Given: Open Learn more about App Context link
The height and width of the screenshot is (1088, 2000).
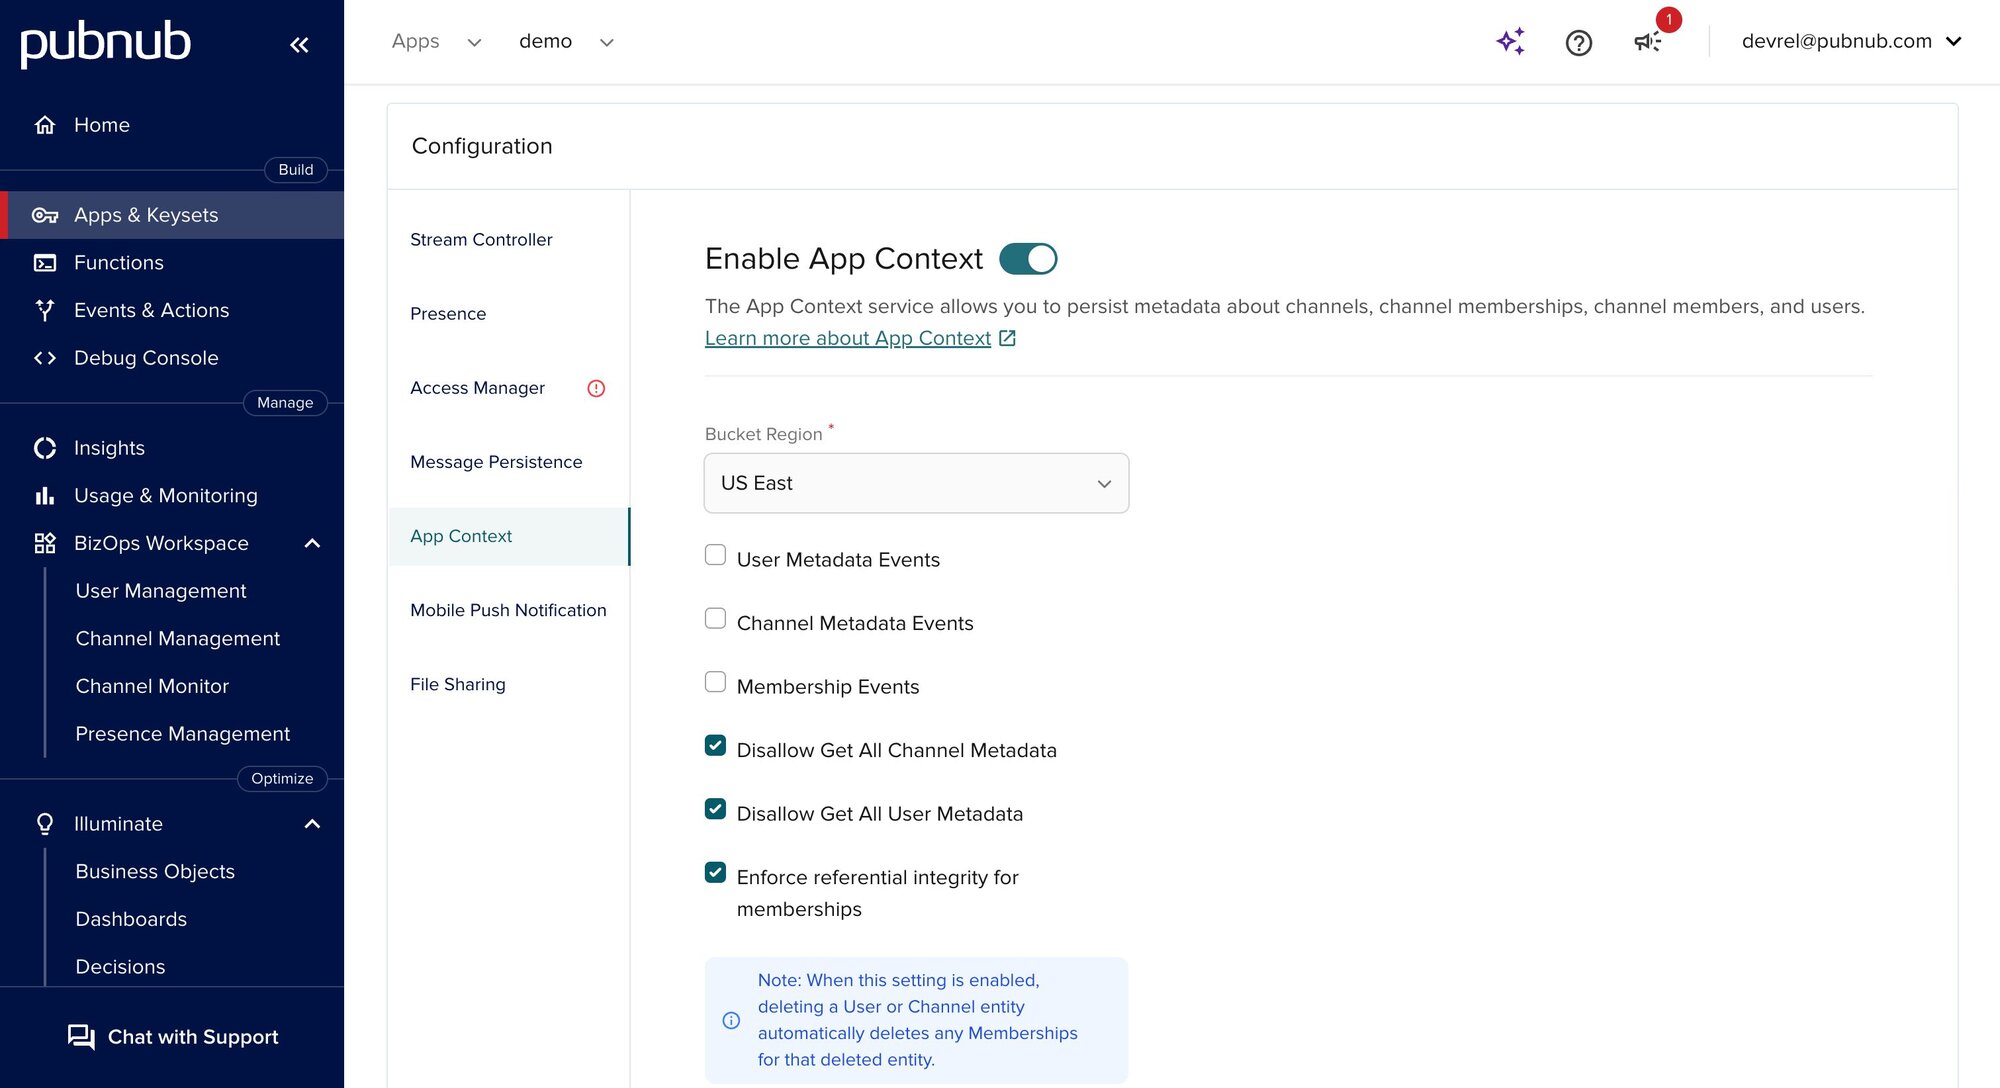Looking at the screenshot, I should coord(848,338).
